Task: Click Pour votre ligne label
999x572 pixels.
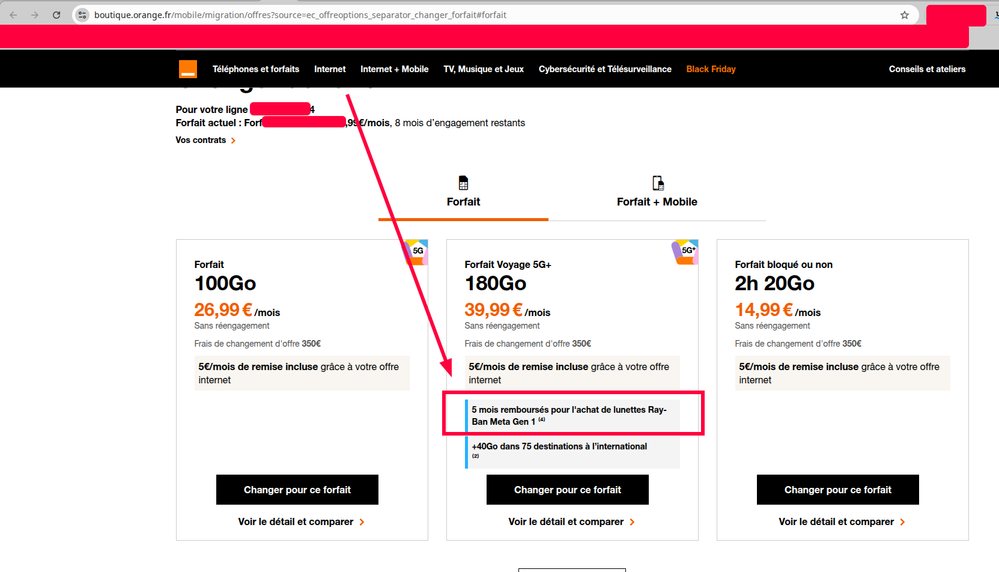Action: [x=212, y=110]
